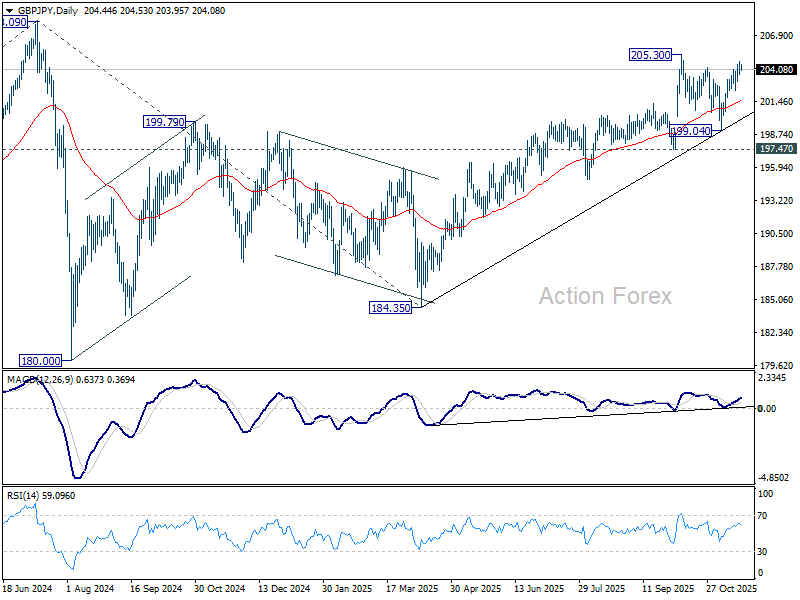Screen dimensions: 800x600
Task: Click the RSI(14) 59.0960 indicator label
Action: pos(41,496)
